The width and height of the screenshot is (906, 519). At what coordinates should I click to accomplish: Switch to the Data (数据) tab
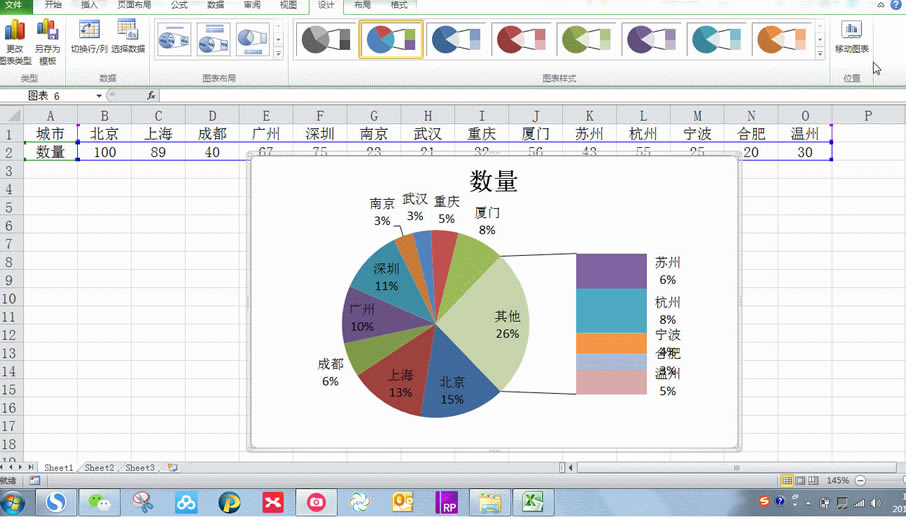point(216,5)
